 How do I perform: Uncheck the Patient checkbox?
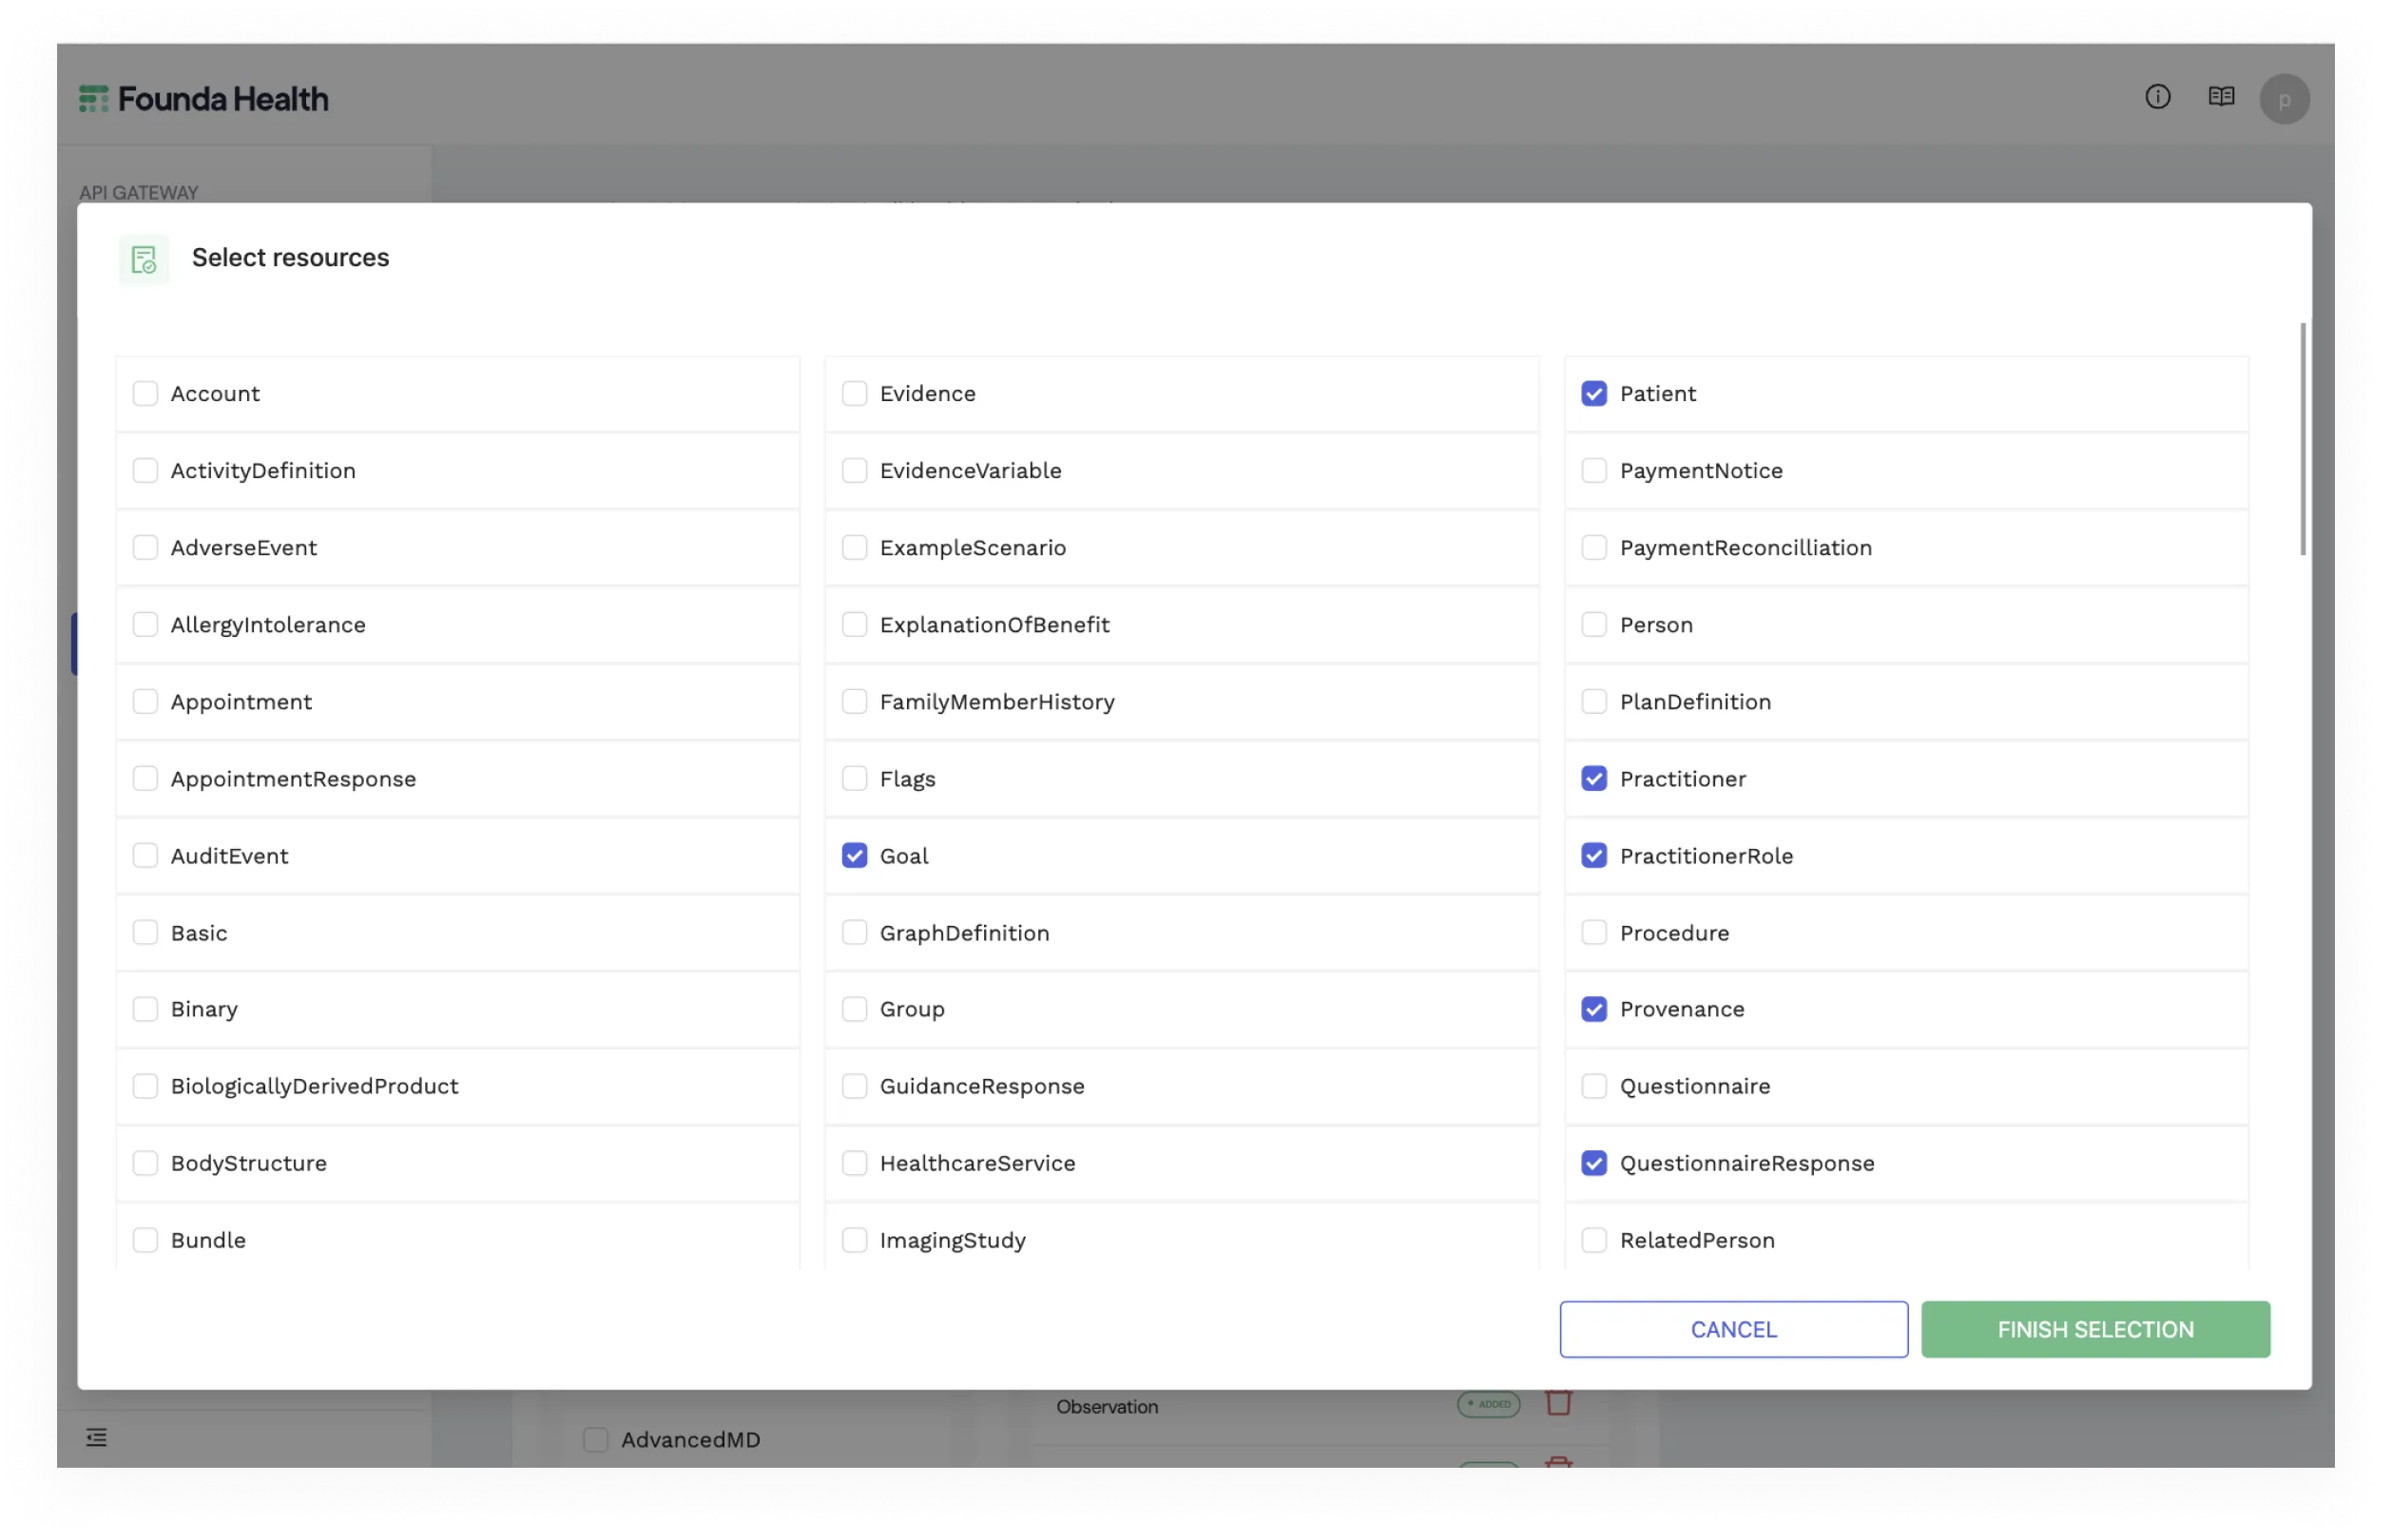1593,393
